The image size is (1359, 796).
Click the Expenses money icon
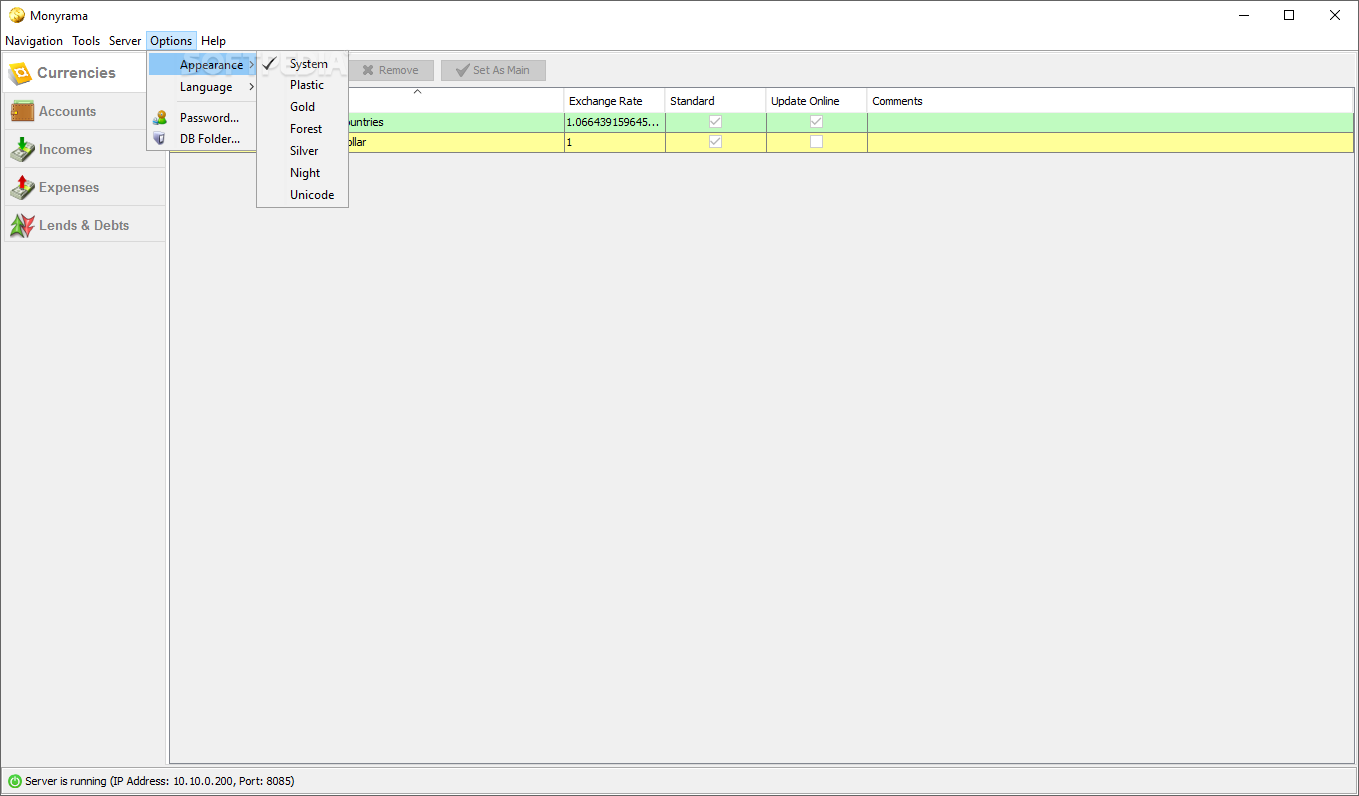coord(22,187)
